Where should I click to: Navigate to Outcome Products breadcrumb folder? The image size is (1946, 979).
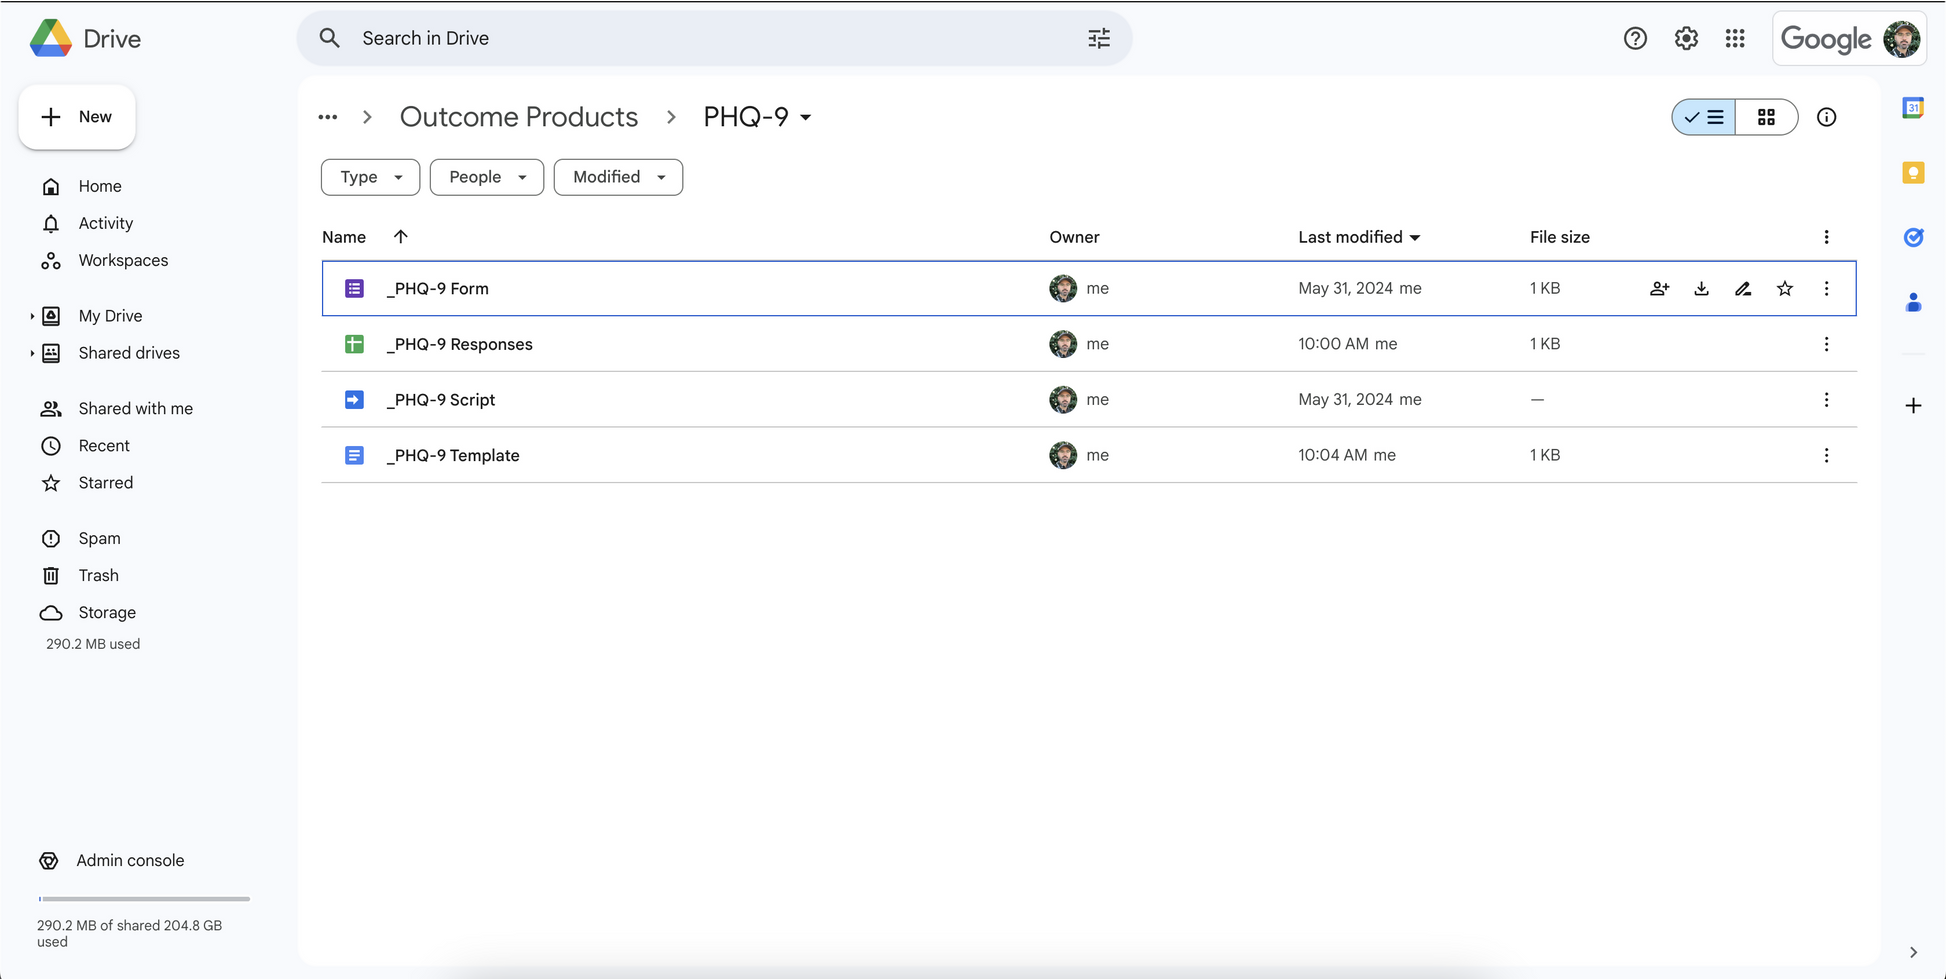[519, 117]
